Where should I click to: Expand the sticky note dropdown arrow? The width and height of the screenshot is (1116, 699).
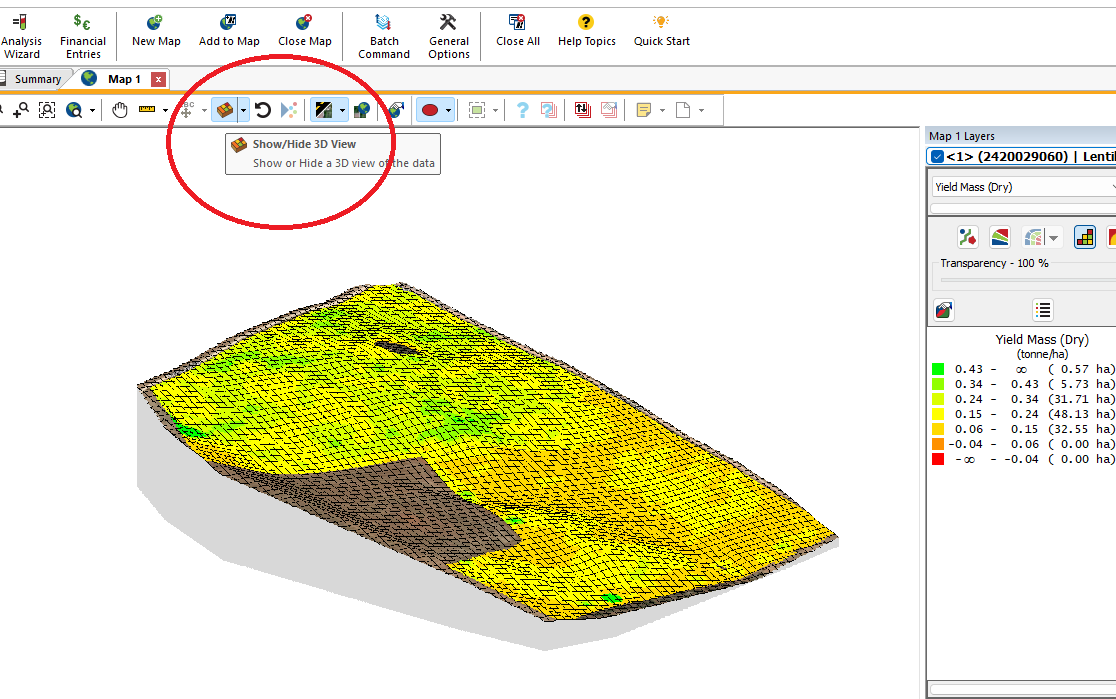[662, 110]
